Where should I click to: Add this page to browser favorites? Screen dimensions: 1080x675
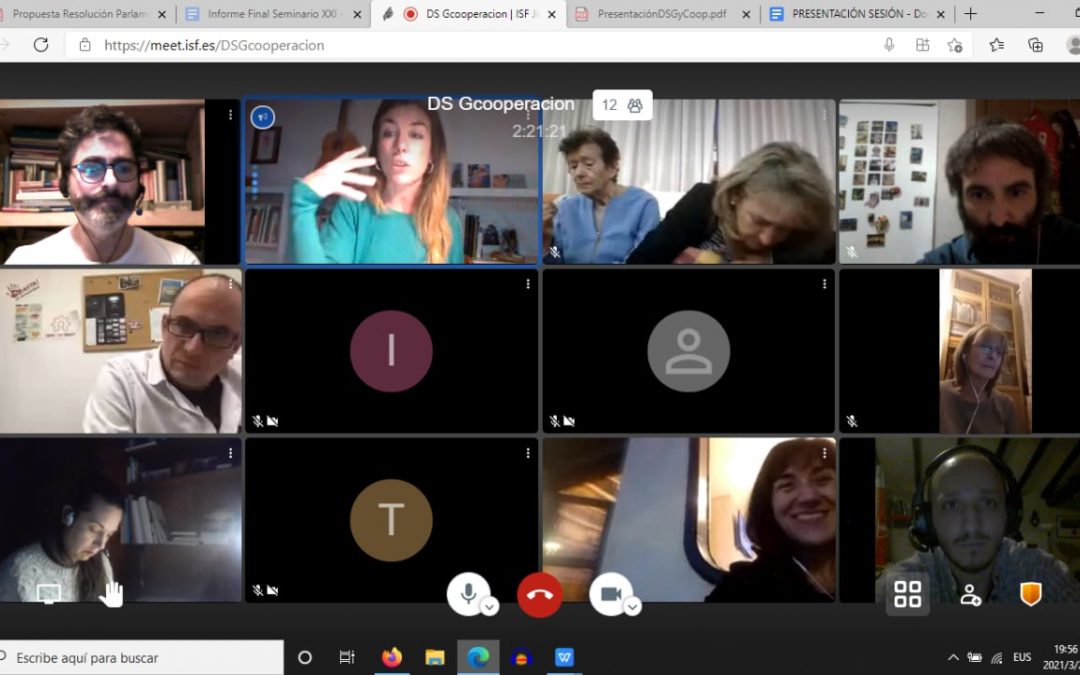tap(996, 45)
